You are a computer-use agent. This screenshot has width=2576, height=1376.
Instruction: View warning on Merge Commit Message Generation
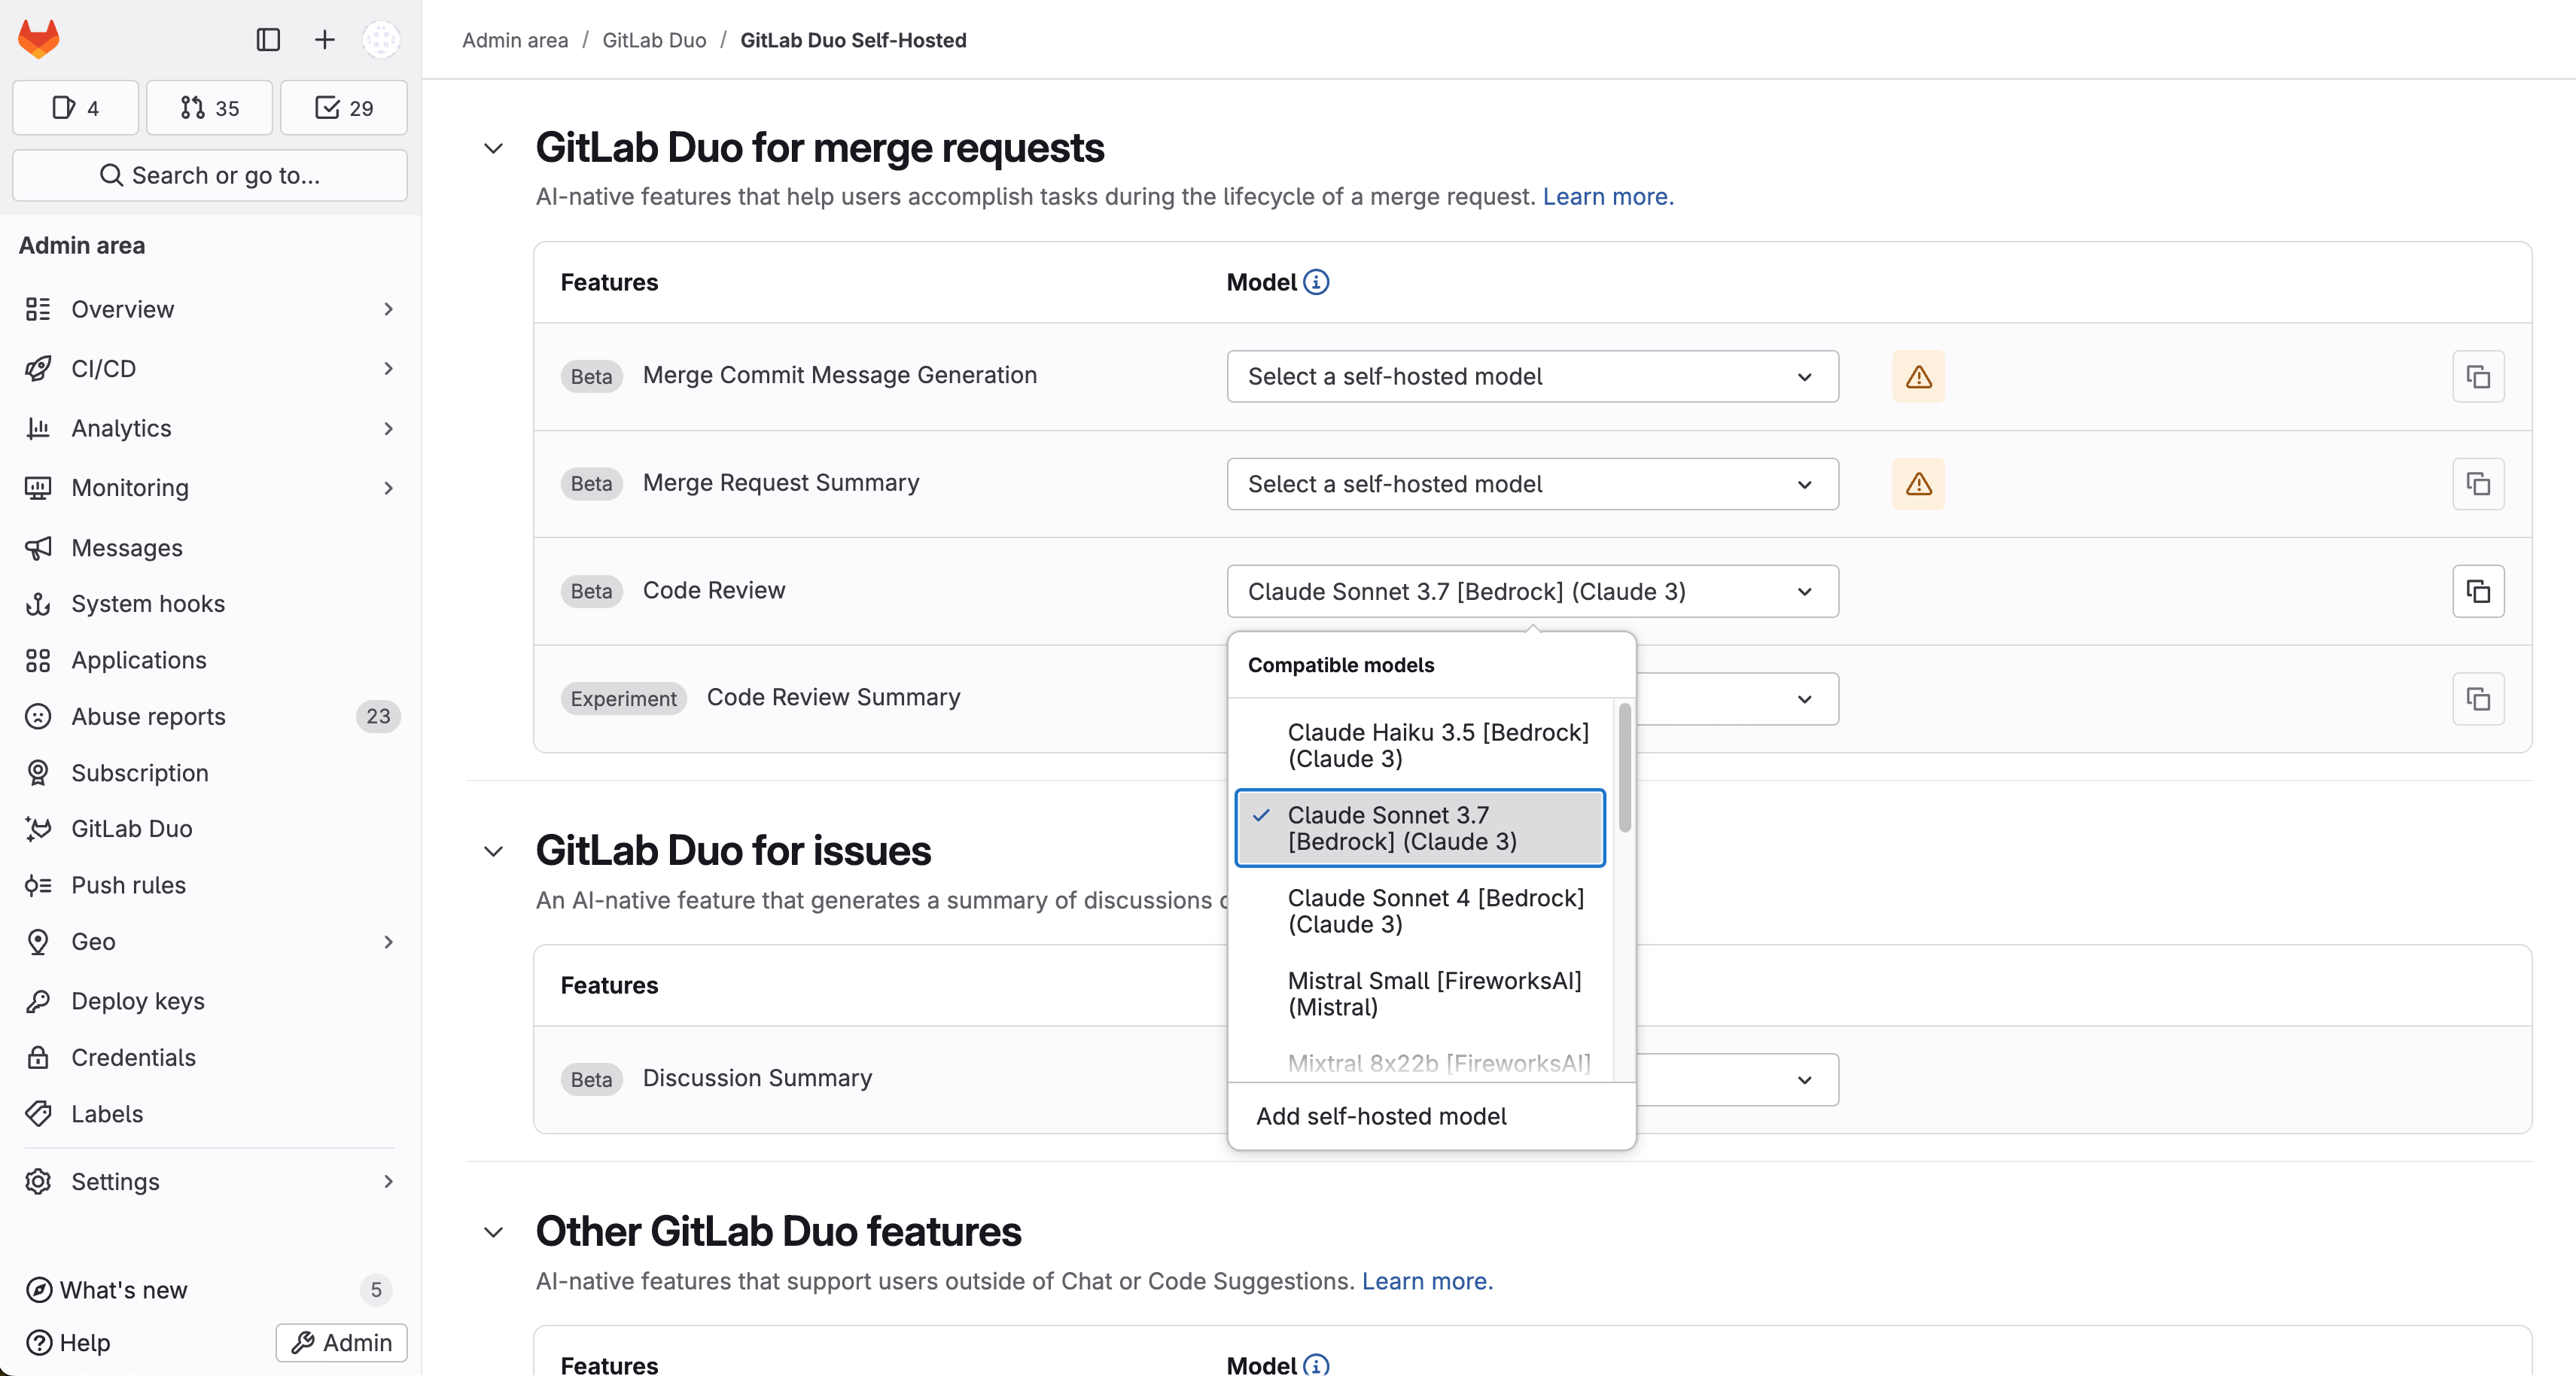click(1918, 377)
